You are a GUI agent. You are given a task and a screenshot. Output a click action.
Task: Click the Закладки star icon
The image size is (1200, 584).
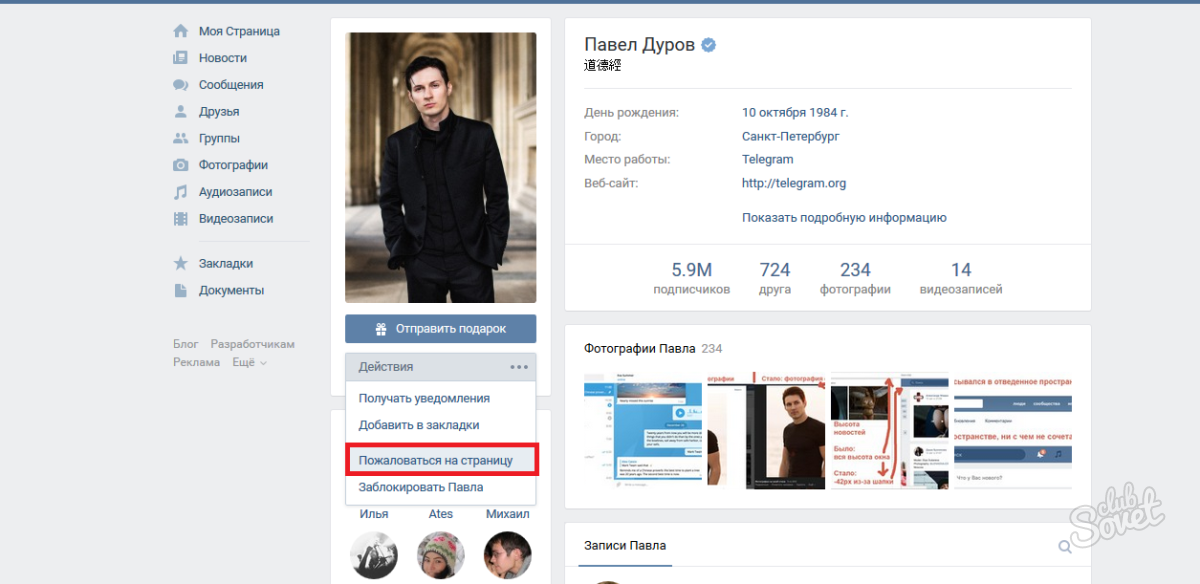pos(180,264)
